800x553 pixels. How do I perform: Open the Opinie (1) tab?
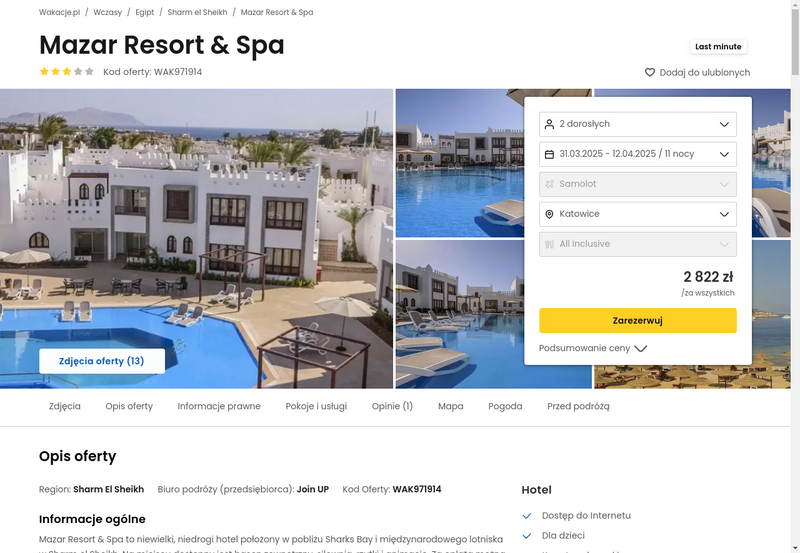[x=392, y=406]
